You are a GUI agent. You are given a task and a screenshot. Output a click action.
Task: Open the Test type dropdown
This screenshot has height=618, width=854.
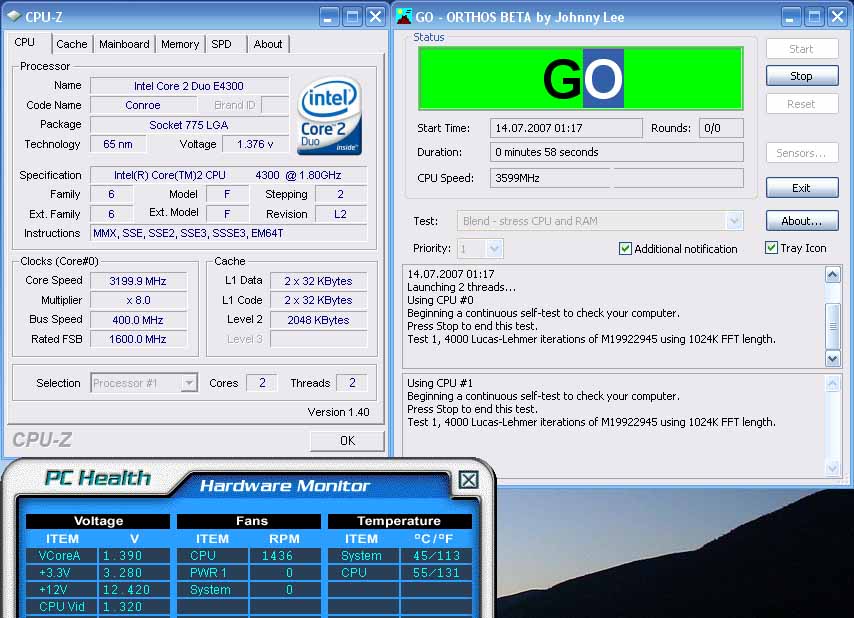click(734, 221)
